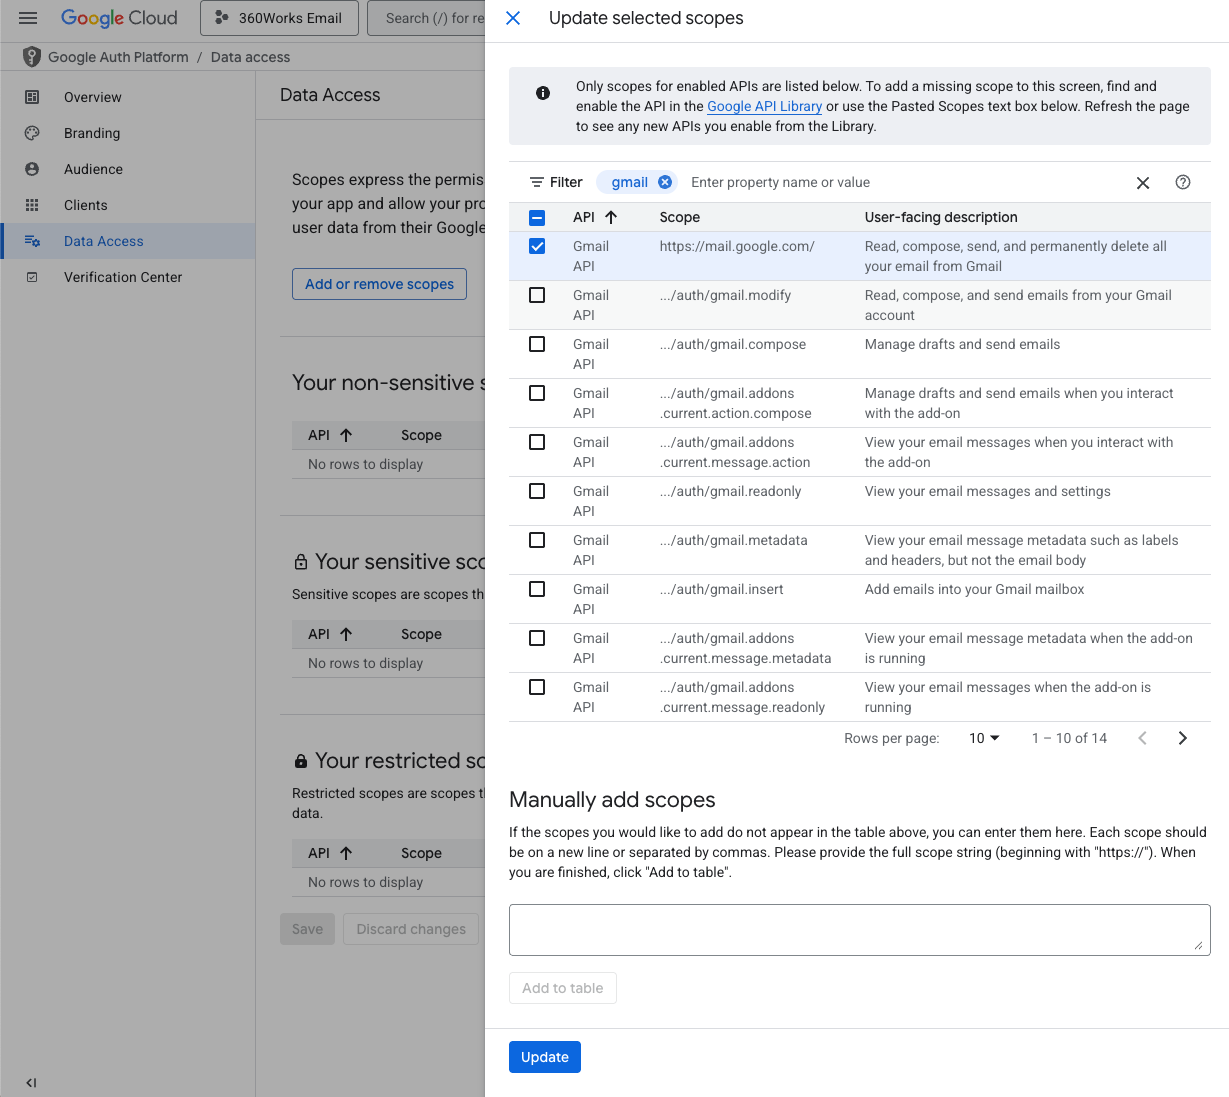Open filter help question mark icon
Screen dimensions: 1229x1097
point(1183,182)
